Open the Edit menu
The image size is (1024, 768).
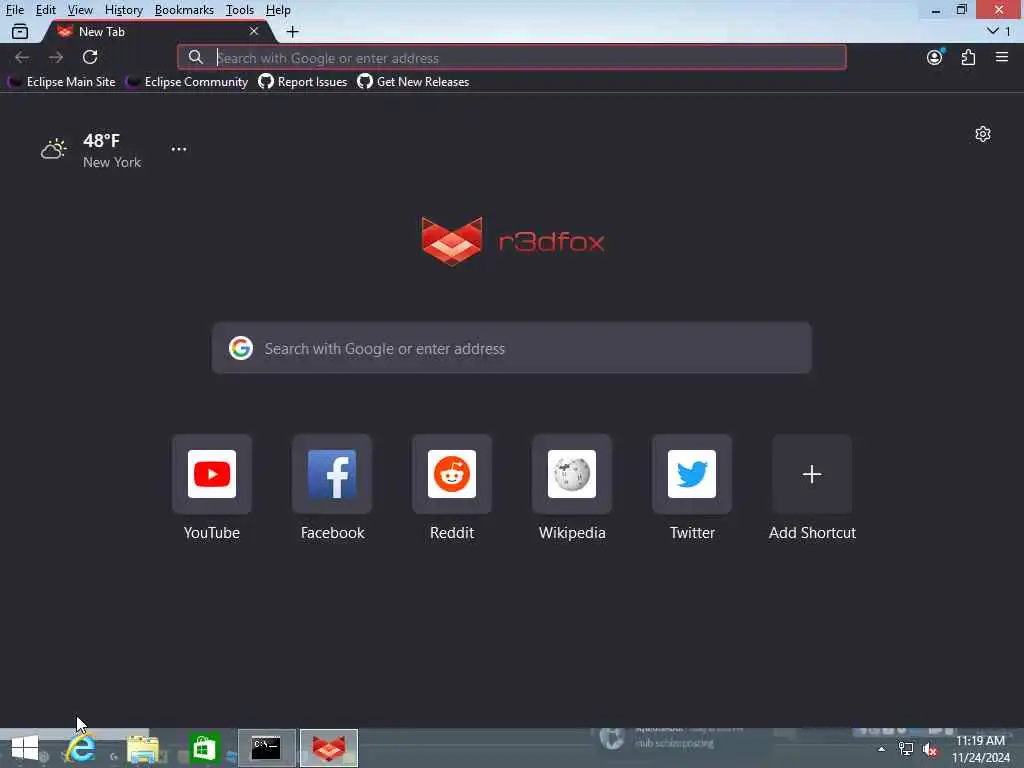pyautogui.click(x=45, y=10)
